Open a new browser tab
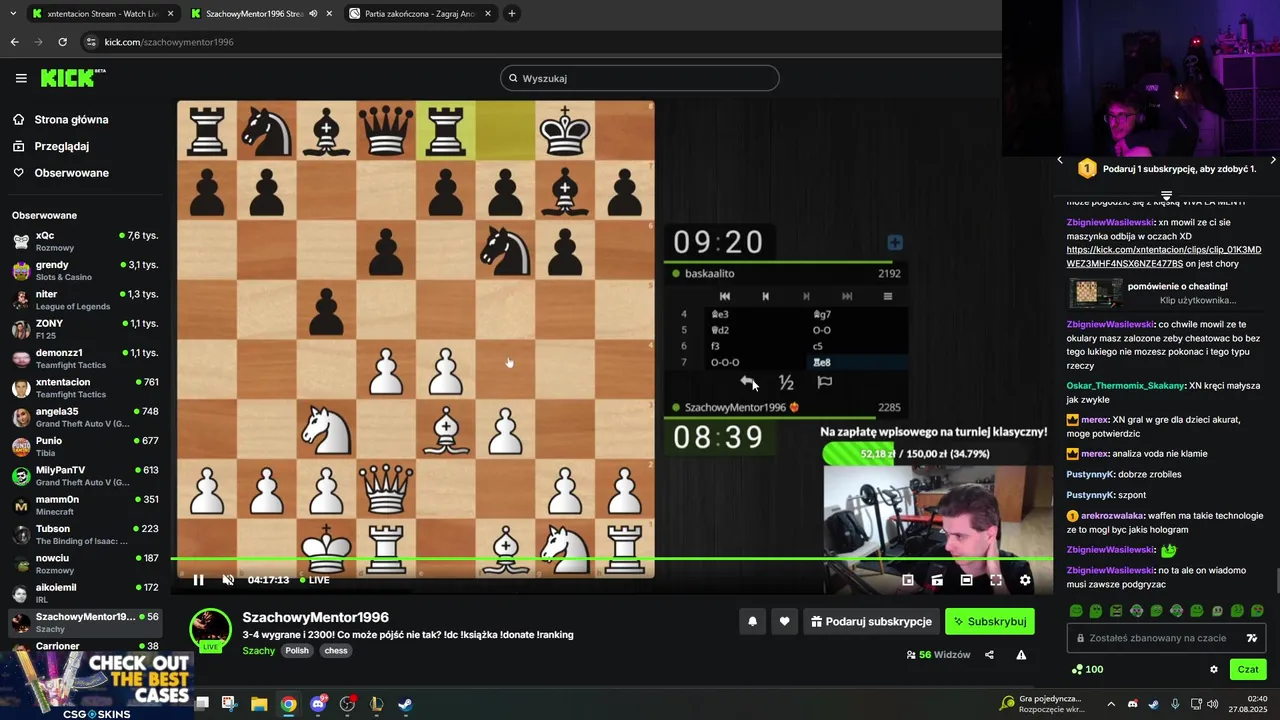The width and height of the screenshot is (1280, 720). pos(512,14)
